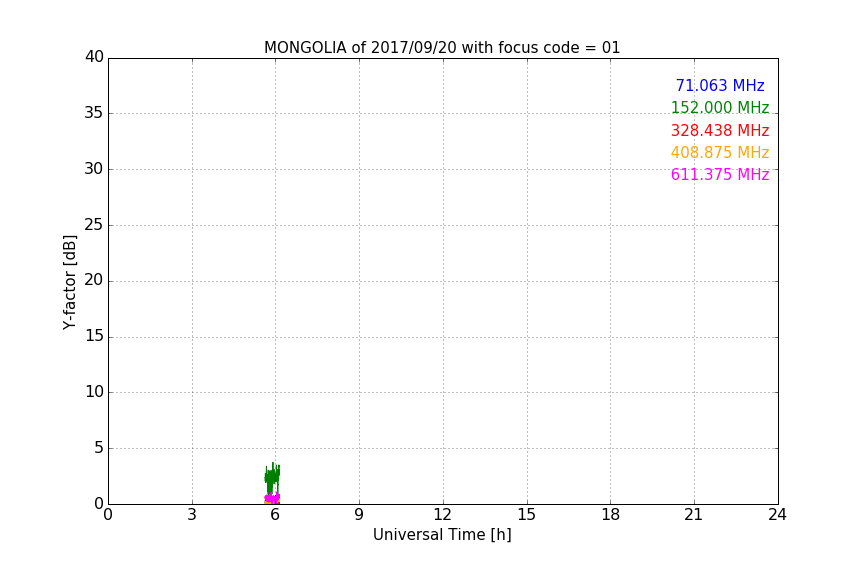Click the x-axis tick label '24'
The height and width of the screenshot is (576, 864).
(x=777, y=515)
